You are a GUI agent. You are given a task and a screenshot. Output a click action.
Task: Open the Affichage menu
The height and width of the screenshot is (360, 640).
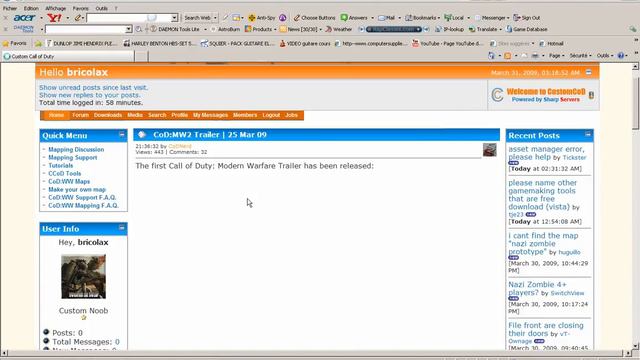(x=56, y=8)
